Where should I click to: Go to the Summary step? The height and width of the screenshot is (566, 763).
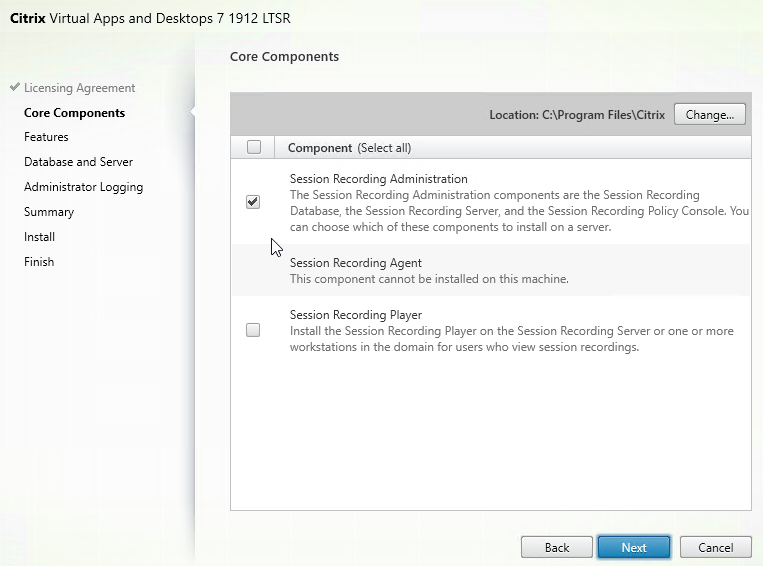[49, 212]
